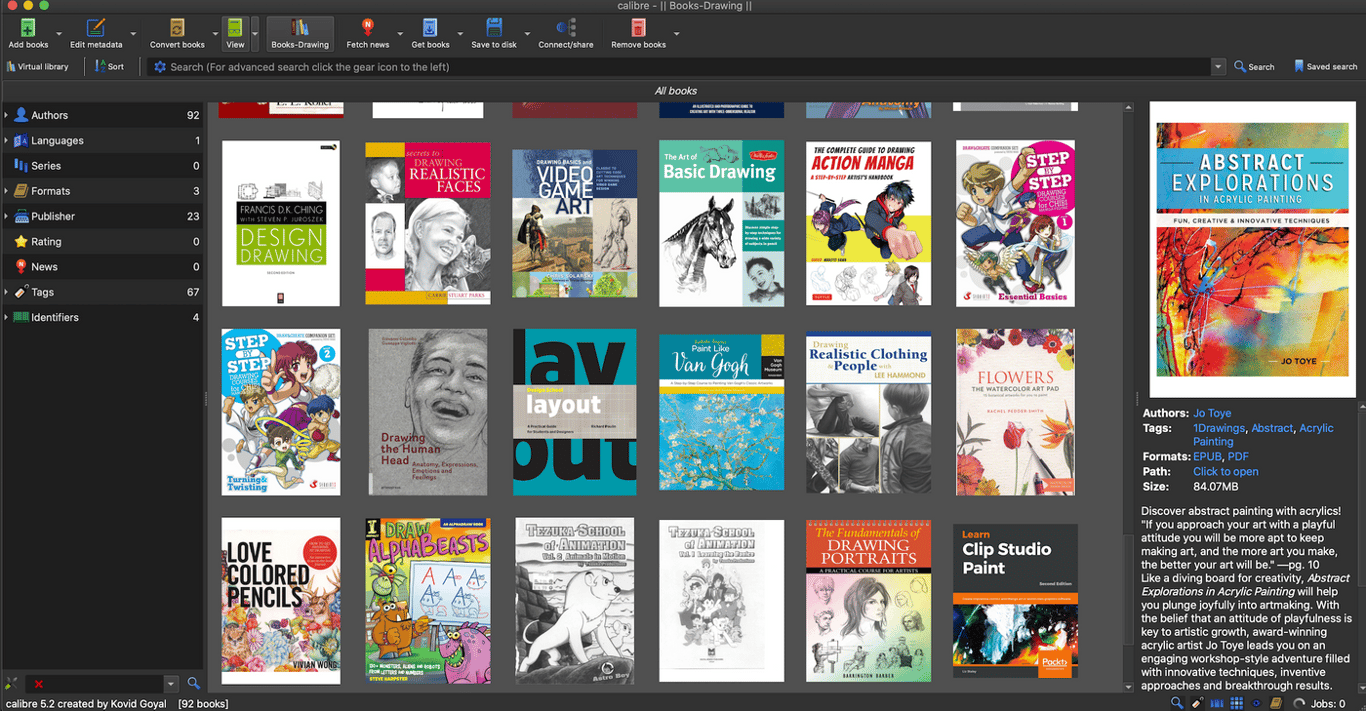Click the 'Click to open' path link
This screenshot has width=1366, height=711.
point(1226,472)
